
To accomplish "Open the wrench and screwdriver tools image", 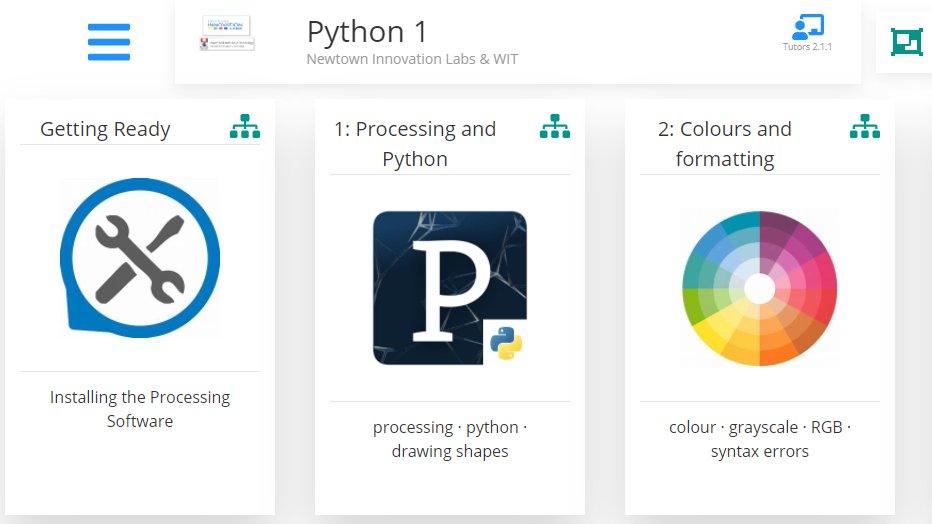I will click(140, 258).
